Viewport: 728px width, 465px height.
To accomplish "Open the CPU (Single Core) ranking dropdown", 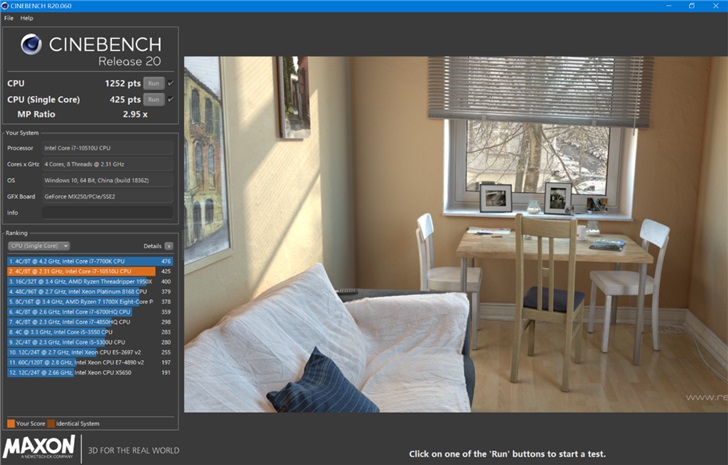I will [38, 245].
